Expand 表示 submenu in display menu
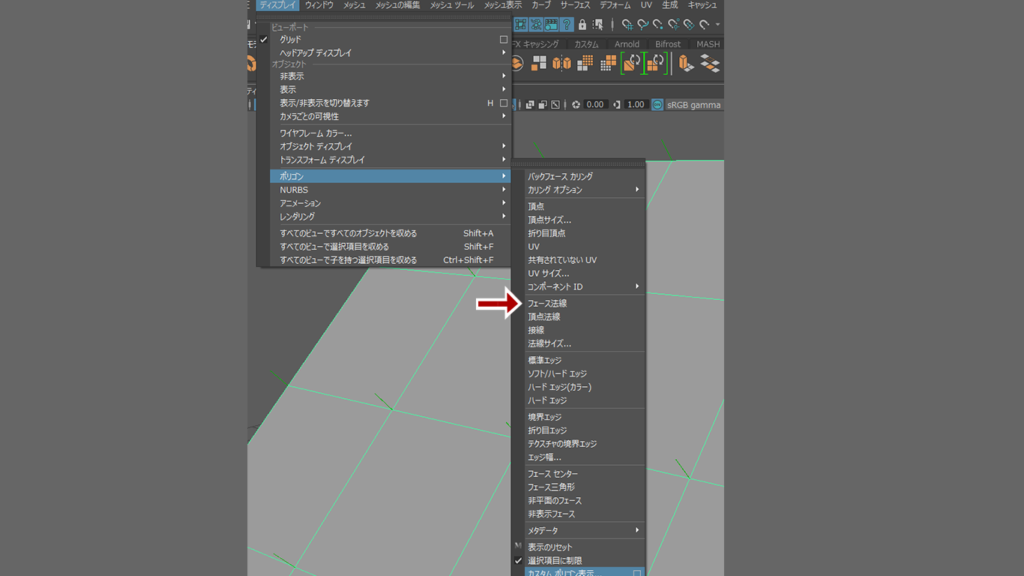 point(390,89)
